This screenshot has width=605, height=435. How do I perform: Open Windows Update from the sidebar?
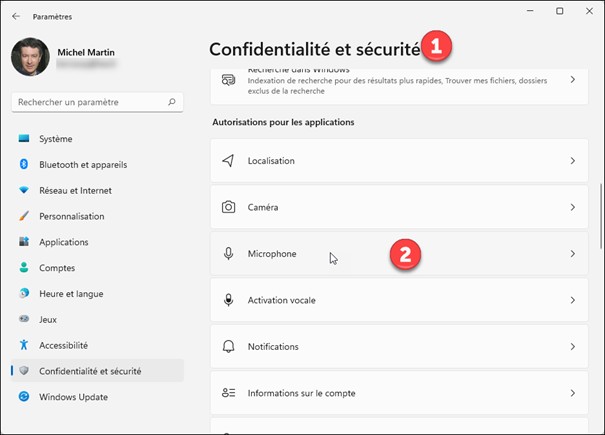click(x=74, y=397)
